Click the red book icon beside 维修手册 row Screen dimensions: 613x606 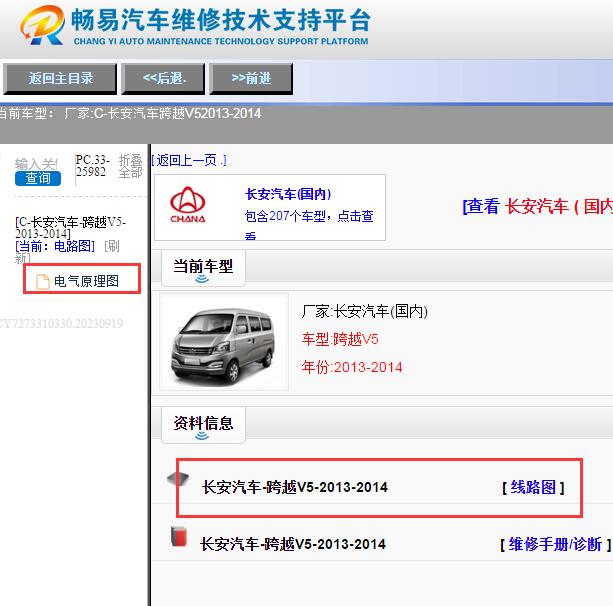pos(179,536)
